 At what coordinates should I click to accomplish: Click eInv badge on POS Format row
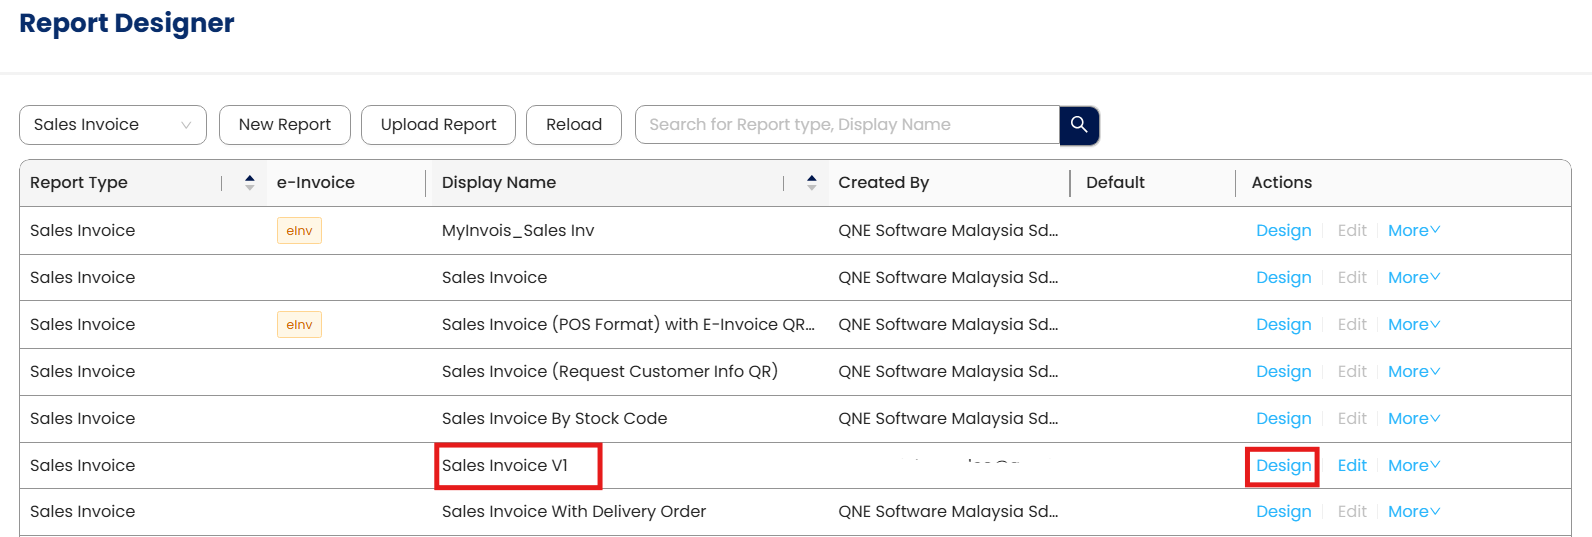pyautogui.click(x=299, y=325)
